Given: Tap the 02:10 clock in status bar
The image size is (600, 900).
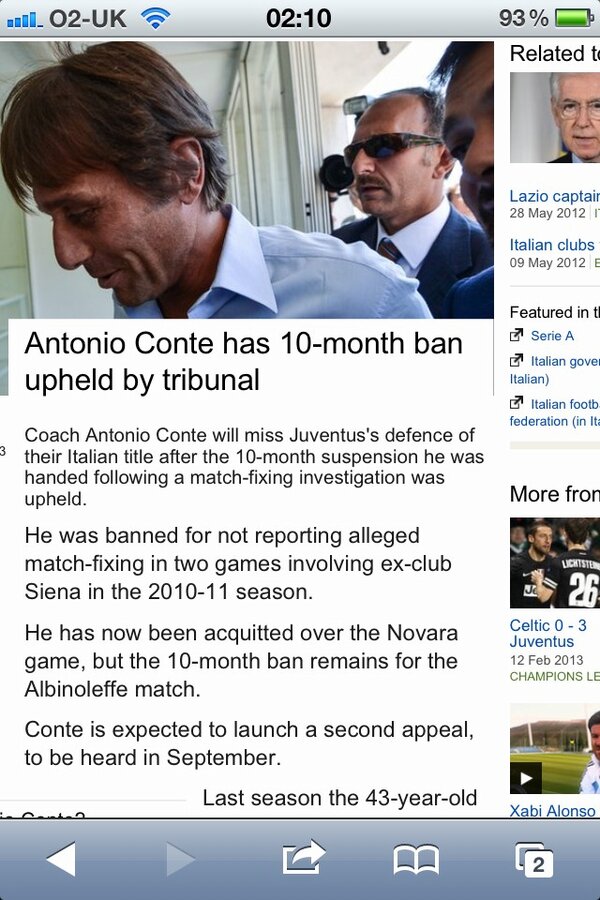Looking at the screenshot, I should point(299,18).
